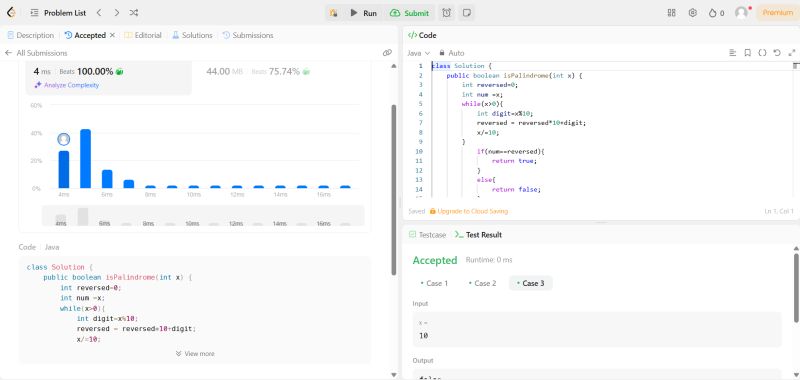Reset code with the revert arrow icon

coord(777,53)
